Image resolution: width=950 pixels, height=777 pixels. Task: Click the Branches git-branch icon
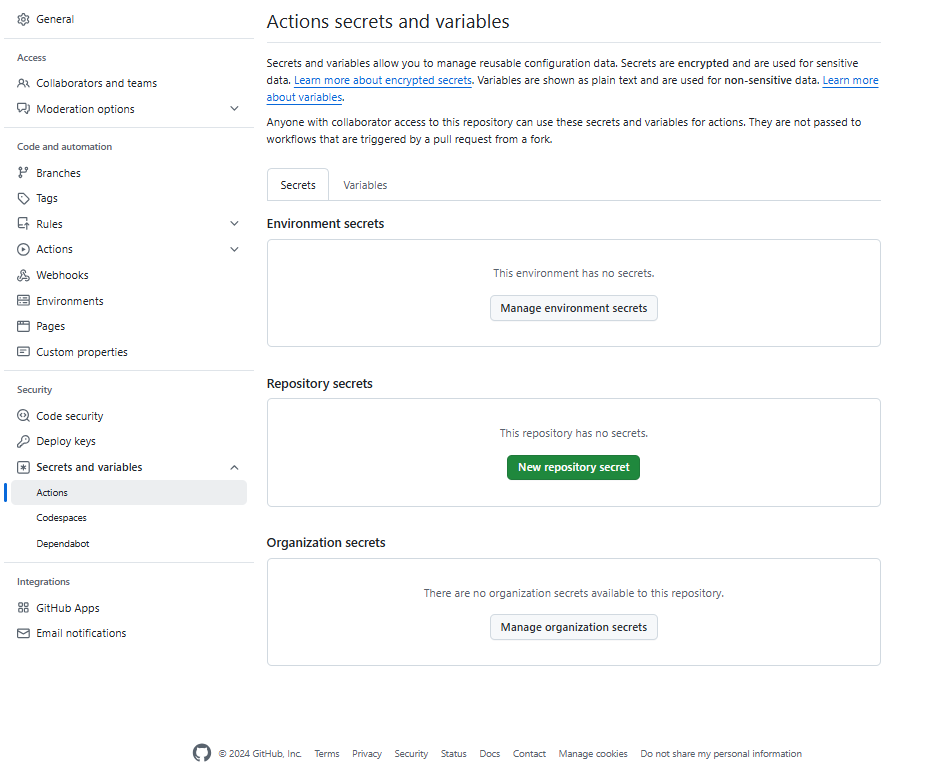23,173
